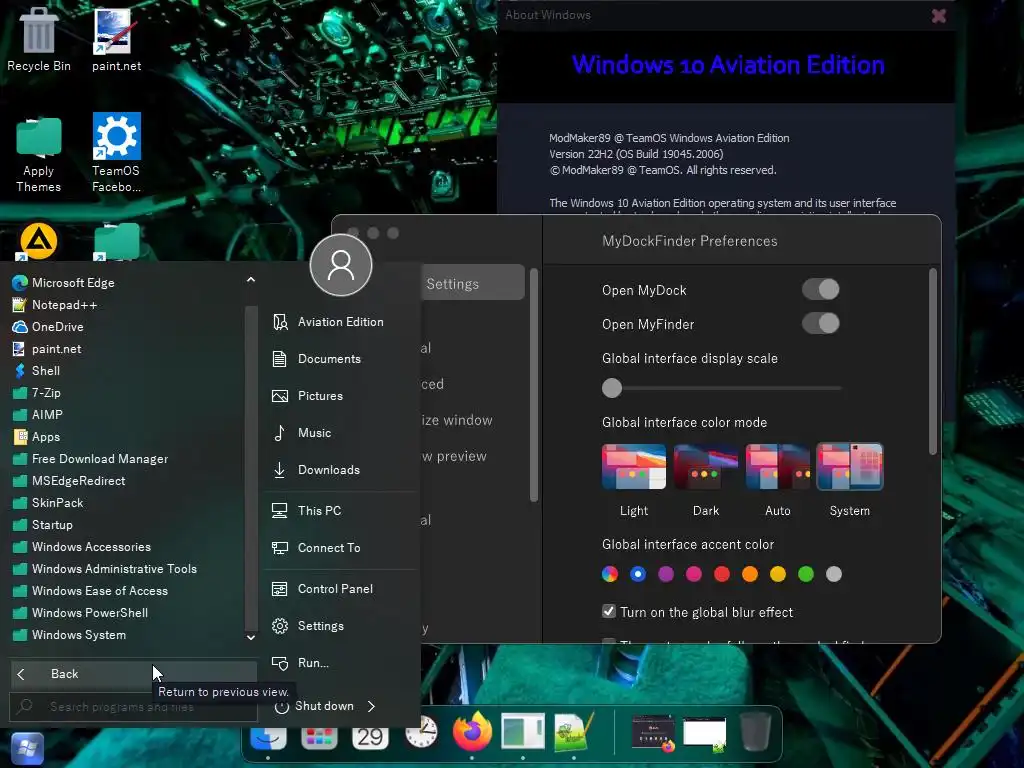1024x768 pixels.
Task: Click the Back button in start menu
Action: [x=134, y=674]
